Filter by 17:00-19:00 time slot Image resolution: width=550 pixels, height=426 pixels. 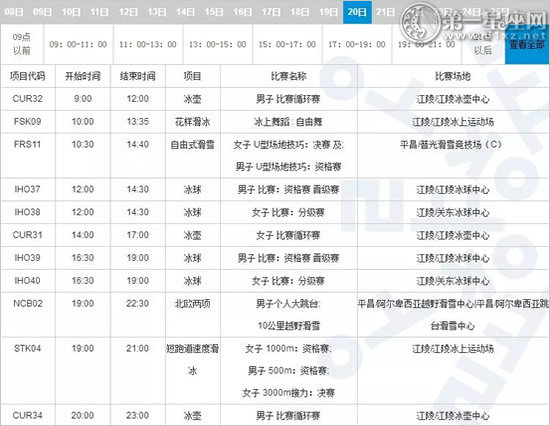[357, 44]
